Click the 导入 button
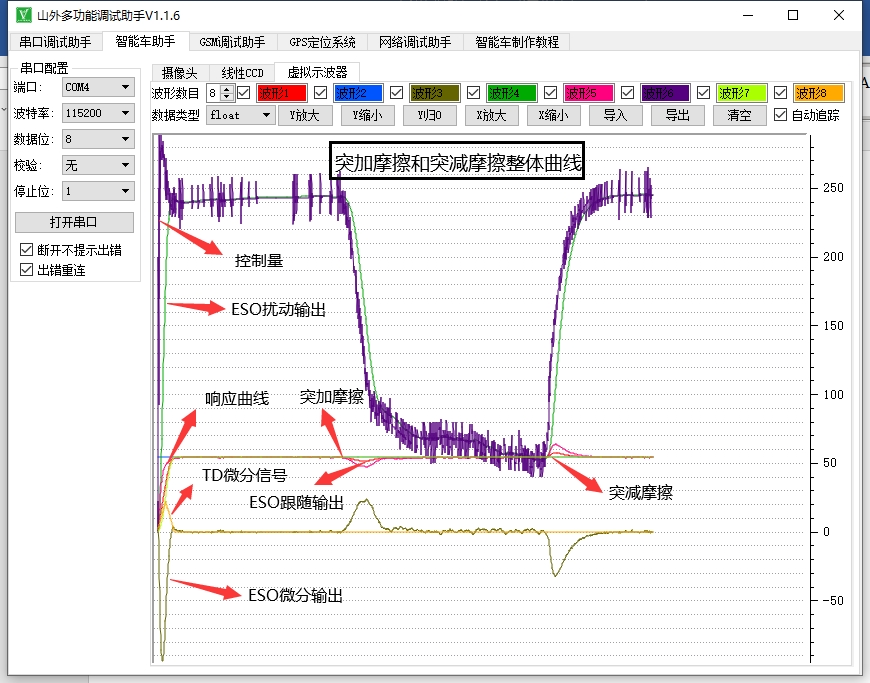Screen dimensions: 870x683 click(615, 115)
